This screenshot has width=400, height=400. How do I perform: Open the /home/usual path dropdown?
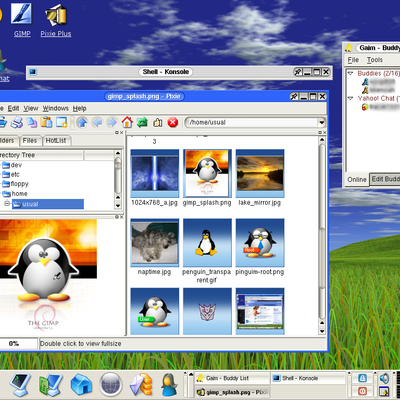click(321, 122)
